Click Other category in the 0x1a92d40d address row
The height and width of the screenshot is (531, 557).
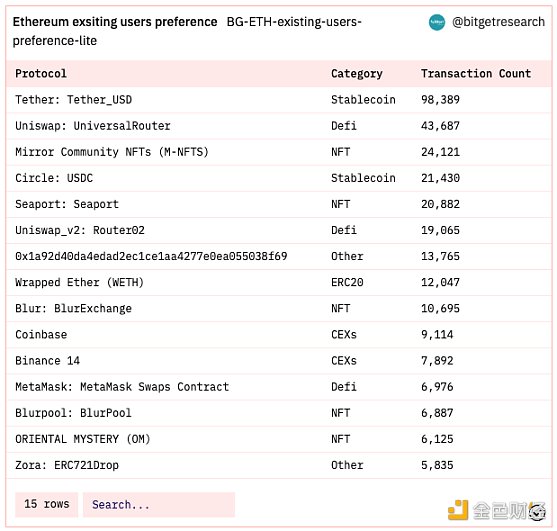(347, 256)
